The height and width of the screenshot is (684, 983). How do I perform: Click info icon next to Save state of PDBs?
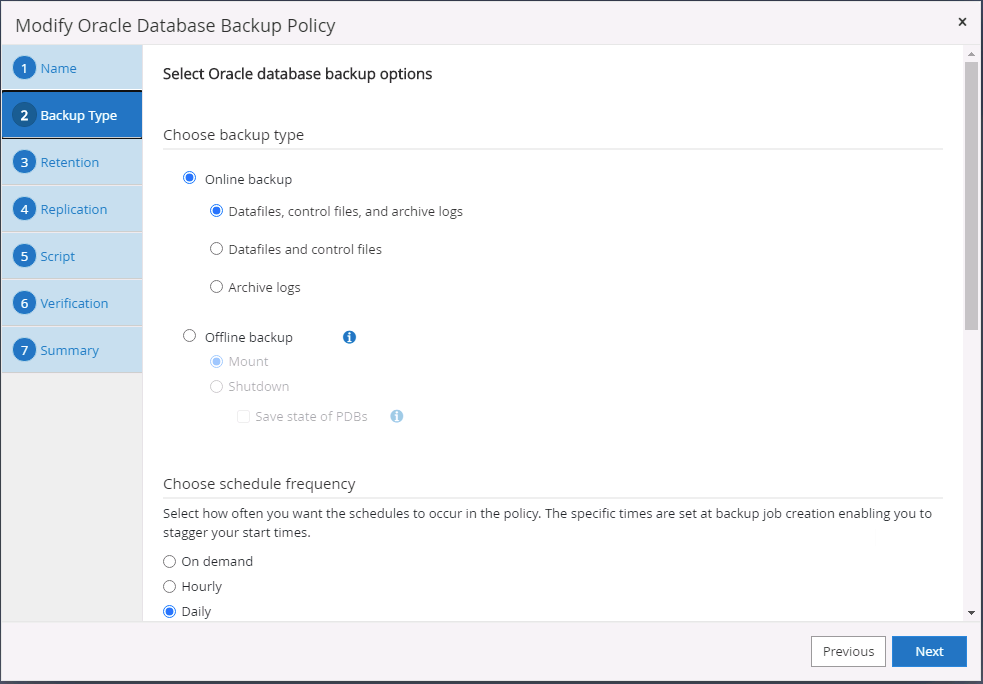pyautogui.click(x=397, y=416)
